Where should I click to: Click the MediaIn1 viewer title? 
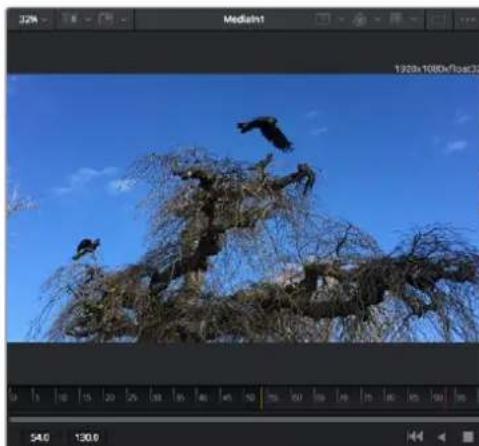244,19
